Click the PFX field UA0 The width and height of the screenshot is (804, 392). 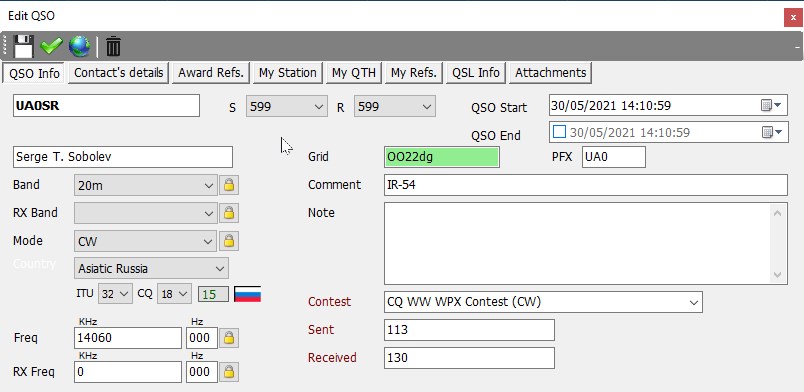tap(614, 157)
